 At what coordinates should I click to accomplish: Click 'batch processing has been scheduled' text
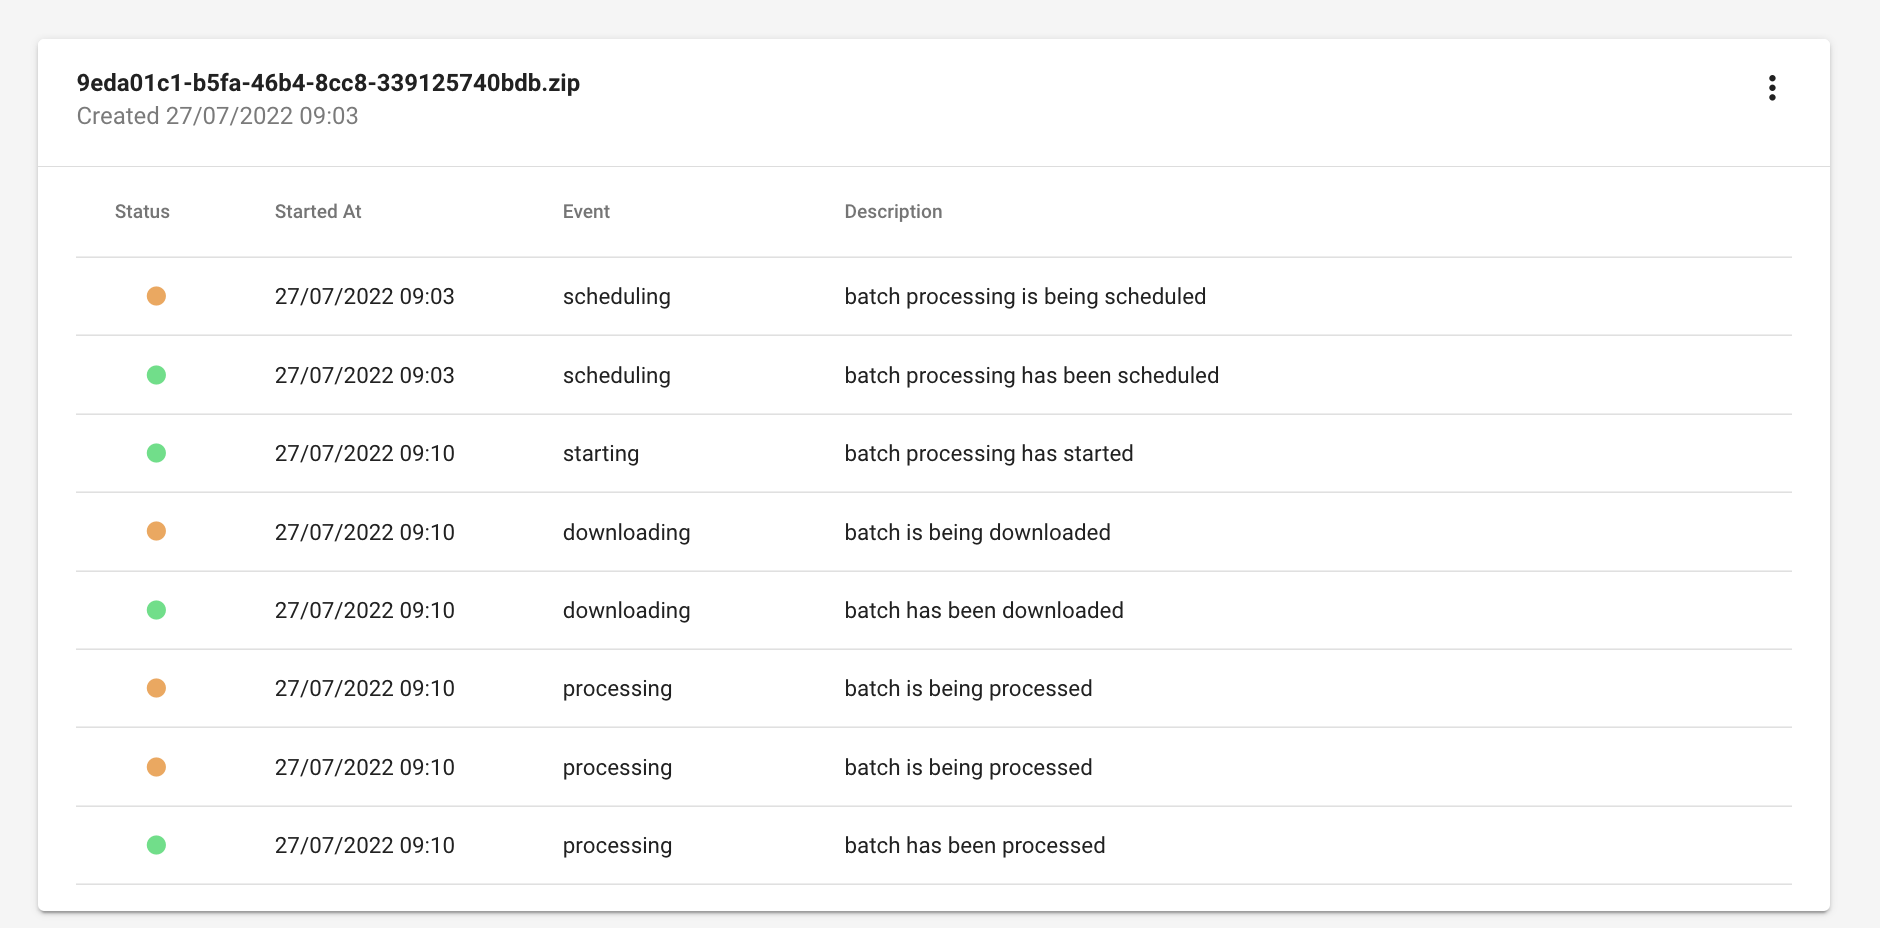point(1031,376)
